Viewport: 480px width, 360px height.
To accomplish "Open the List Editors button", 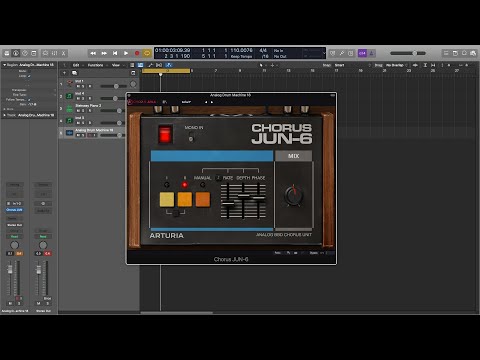I will [446, 53].
